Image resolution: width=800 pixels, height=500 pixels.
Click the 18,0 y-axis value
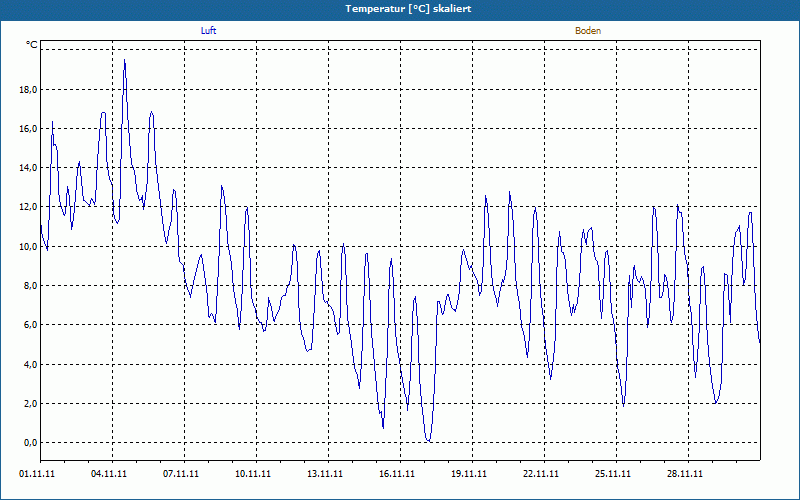(x=30, y=90)
